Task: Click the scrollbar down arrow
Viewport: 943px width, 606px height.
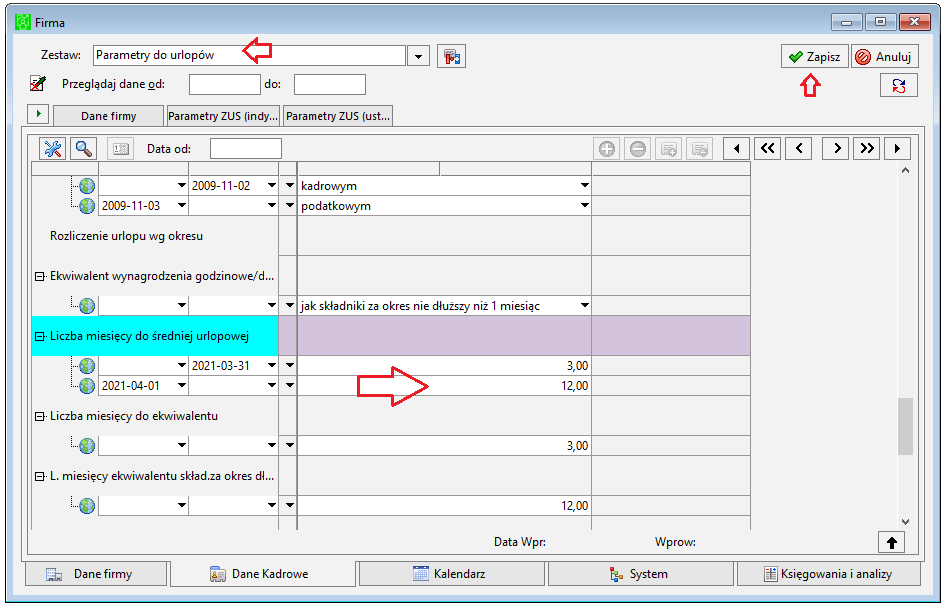Action: pos(905,522)
